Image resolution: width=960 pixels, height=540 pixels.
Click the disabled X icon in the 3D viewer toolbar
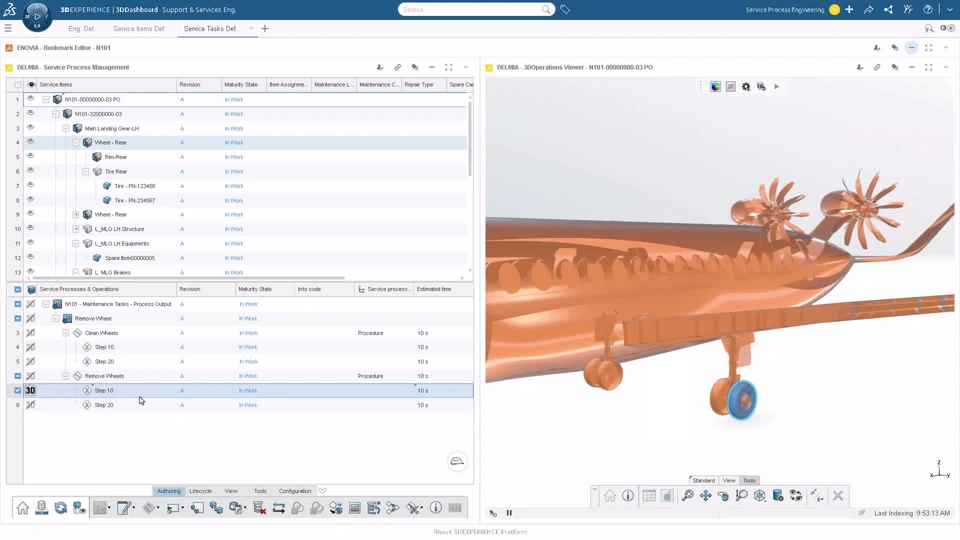click(x=838, y=496)
